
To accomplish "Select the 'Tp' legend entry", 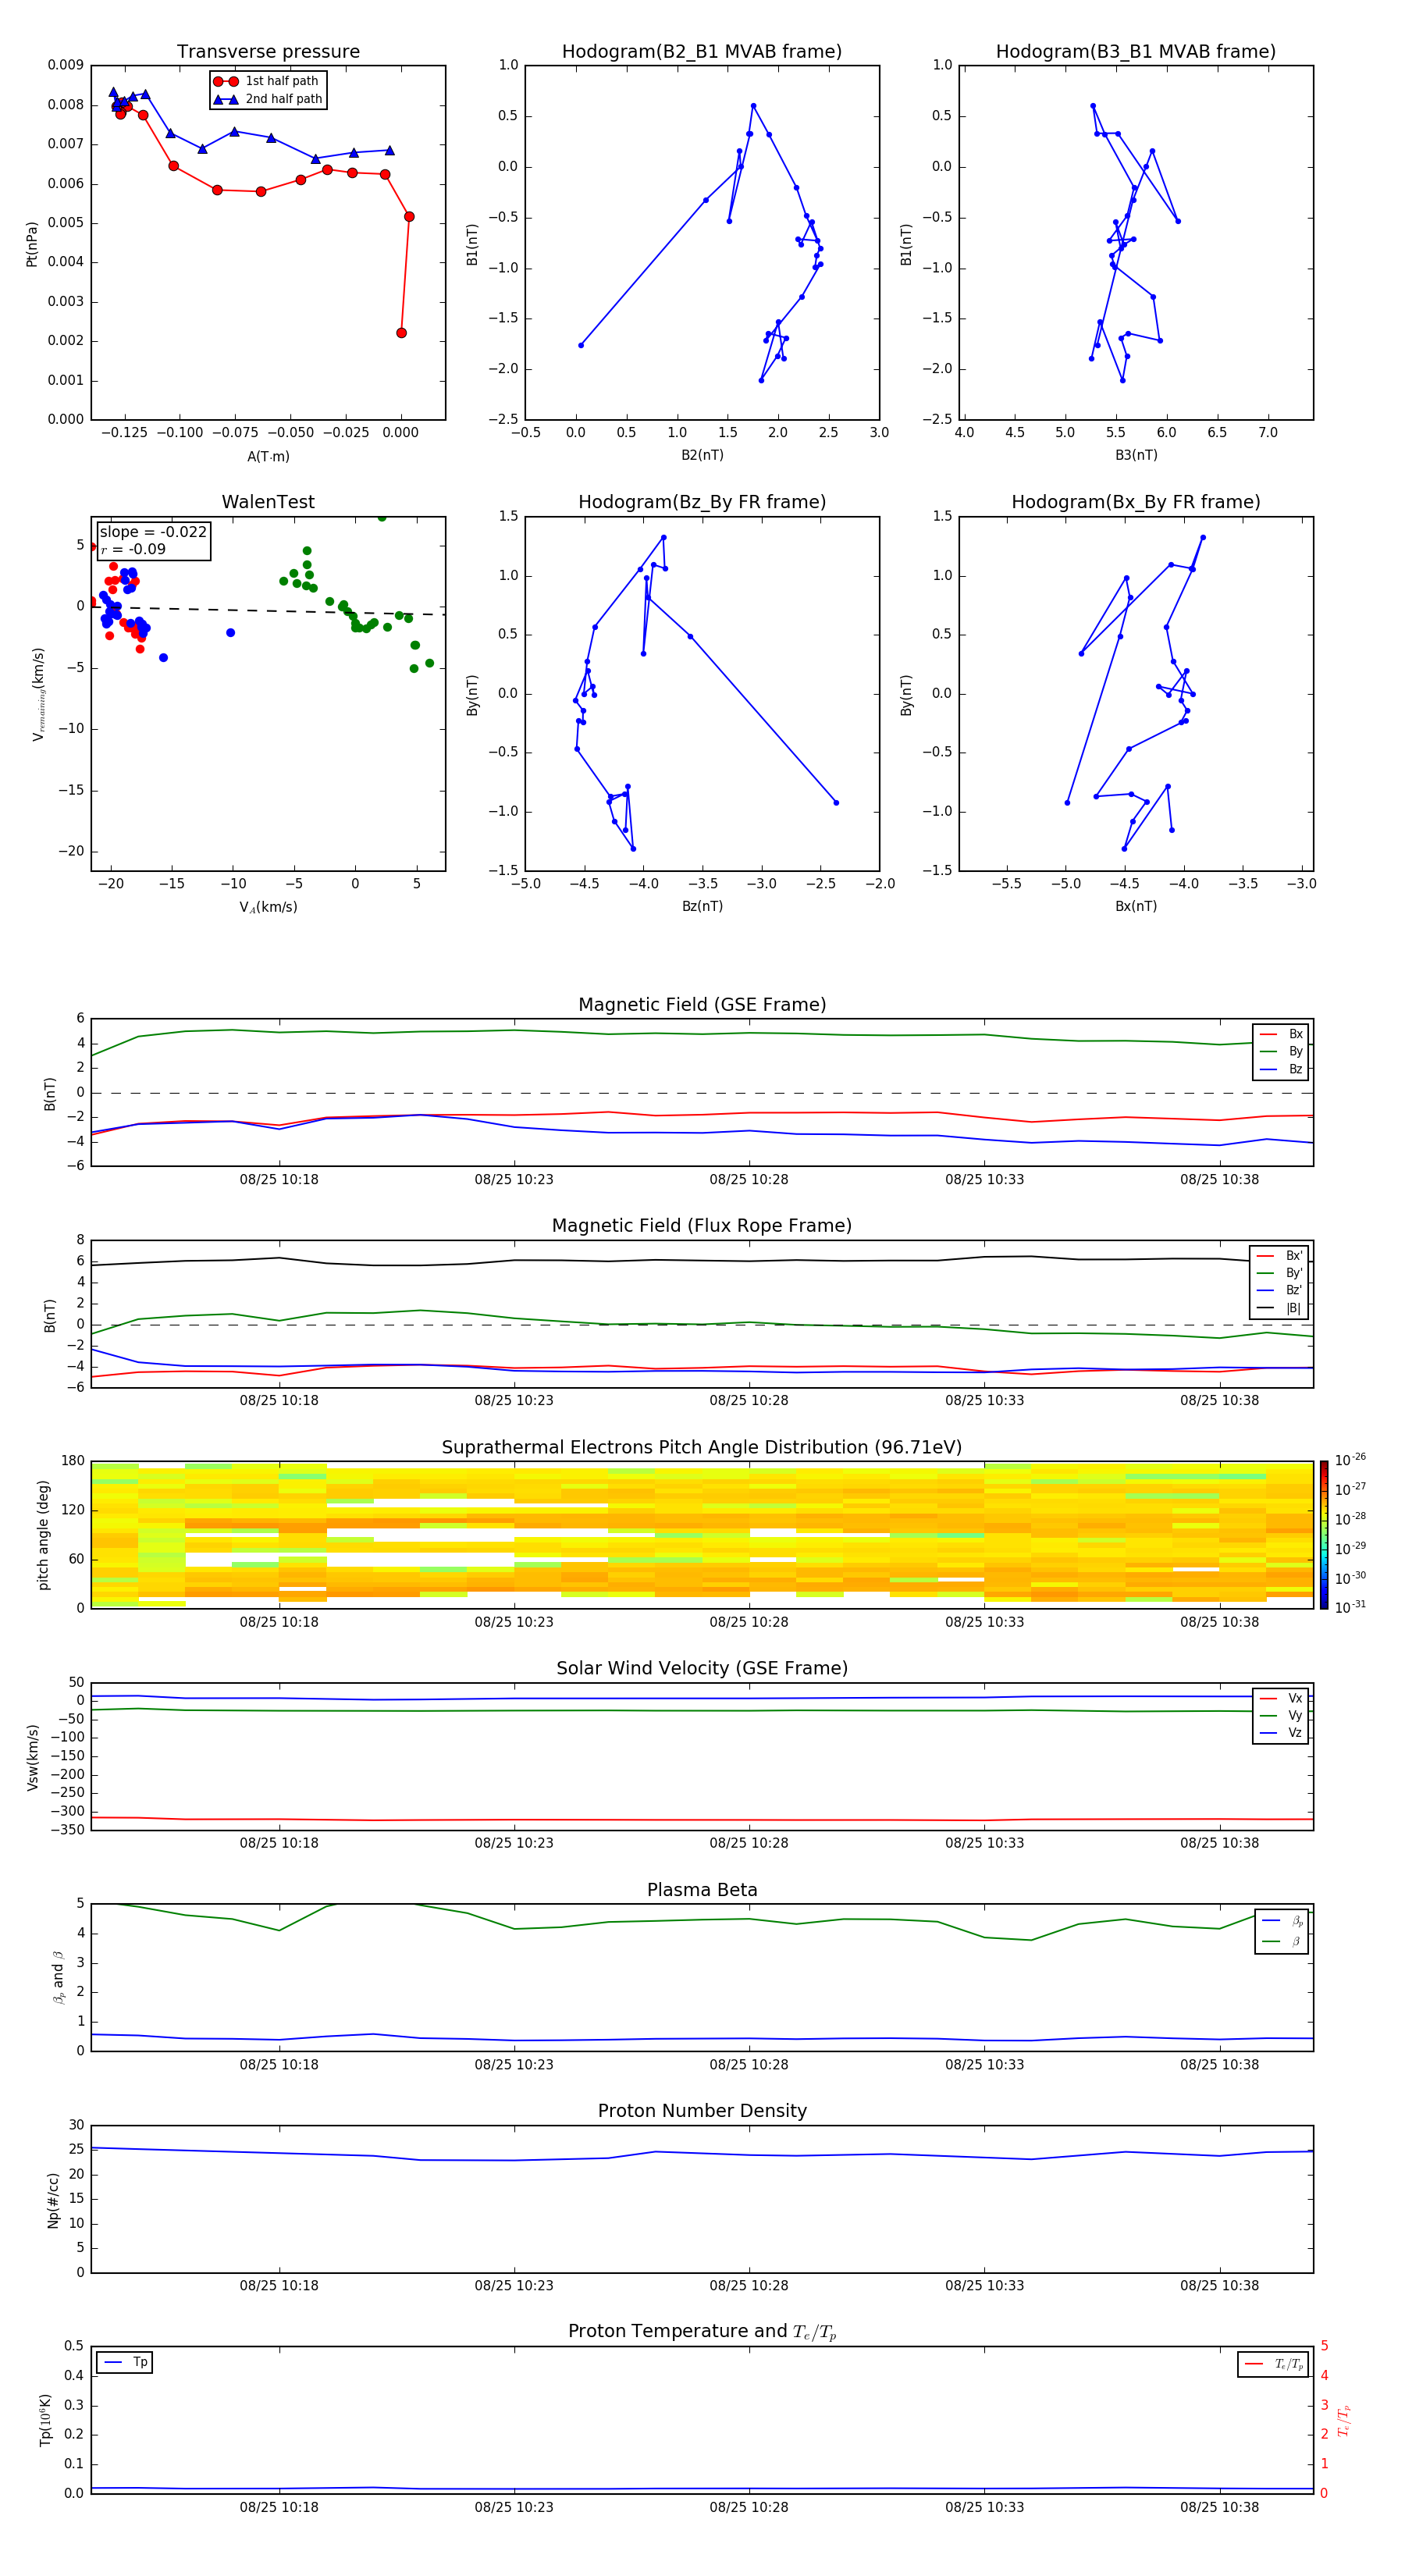I will [x=125, y=2362].
